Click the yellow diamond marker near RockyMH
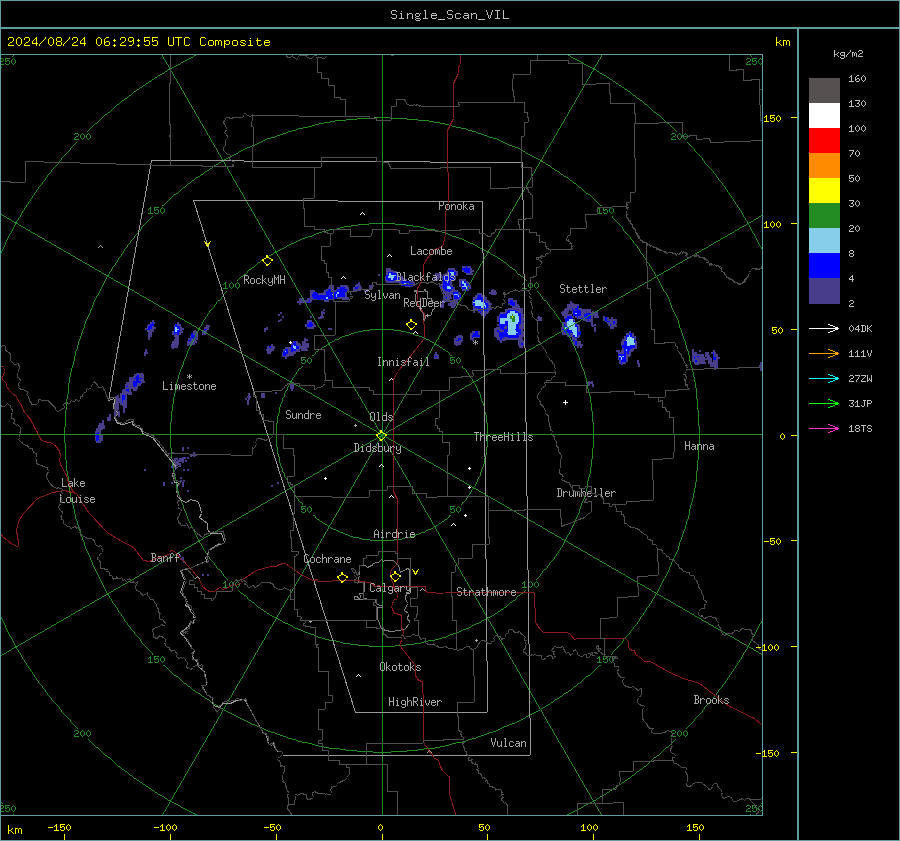Image resolution: width=900 pixels, height=841 pixels. pyautogui.click(x=267, y=261)
